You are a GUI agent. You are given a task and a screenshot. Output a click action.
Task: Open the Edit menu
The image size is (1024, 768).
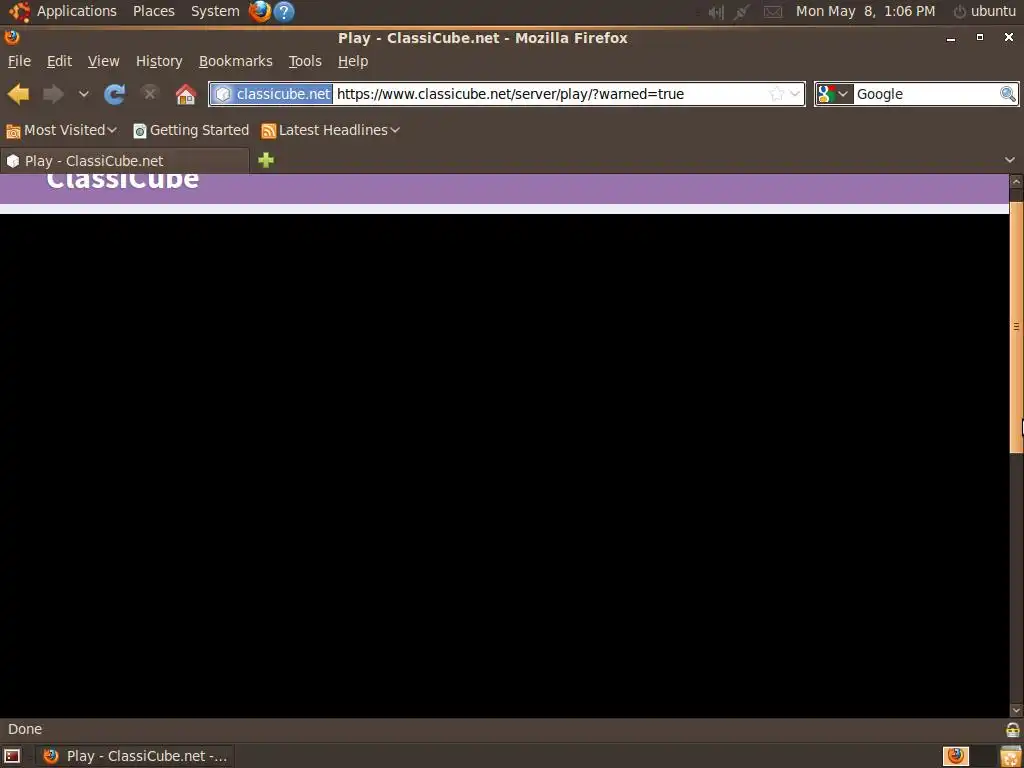(x=59, y=61)
